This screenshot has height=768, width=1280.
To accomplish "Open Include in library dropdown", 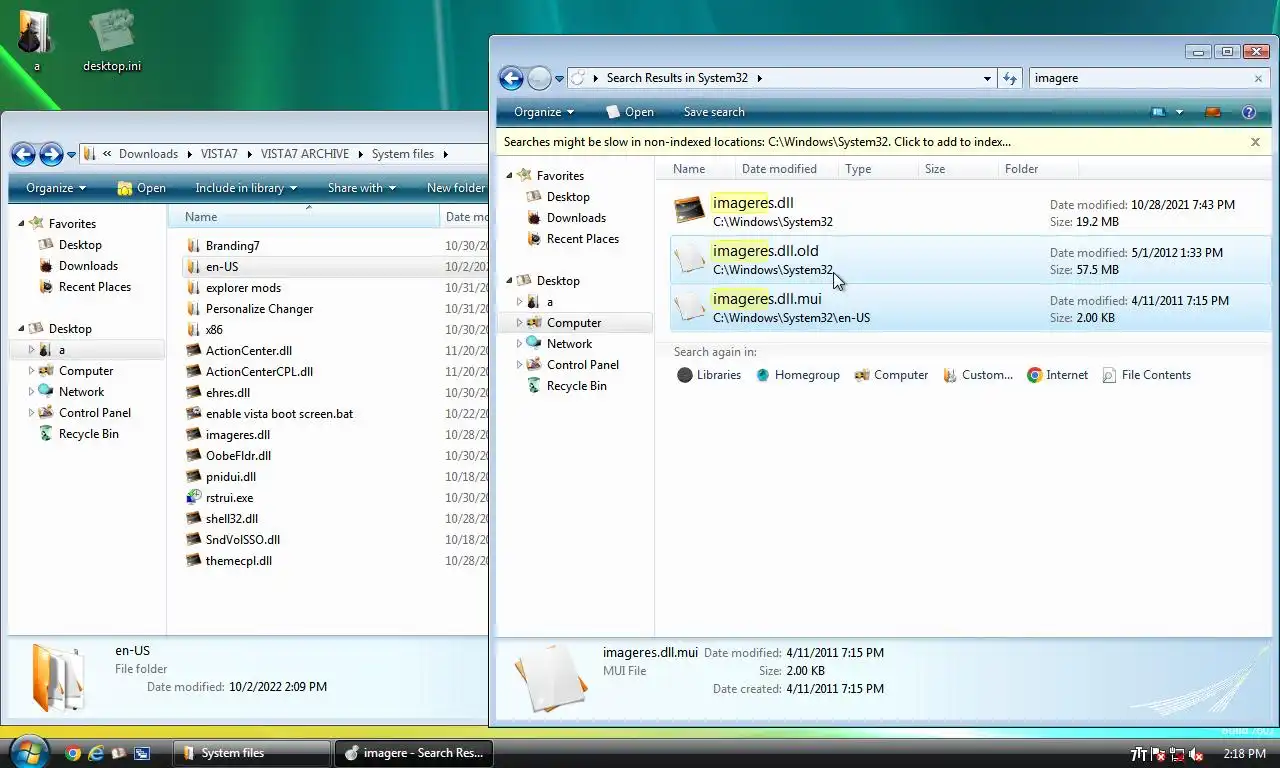I will (246, 188).
